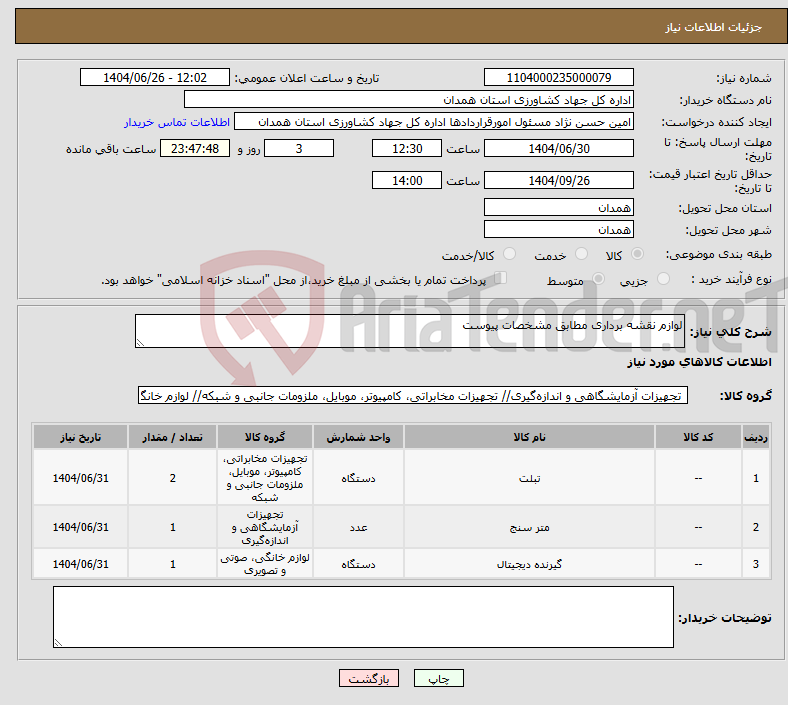Click the عدد unit cell
The image size is (788, 705).
click(x=358, y=527)
